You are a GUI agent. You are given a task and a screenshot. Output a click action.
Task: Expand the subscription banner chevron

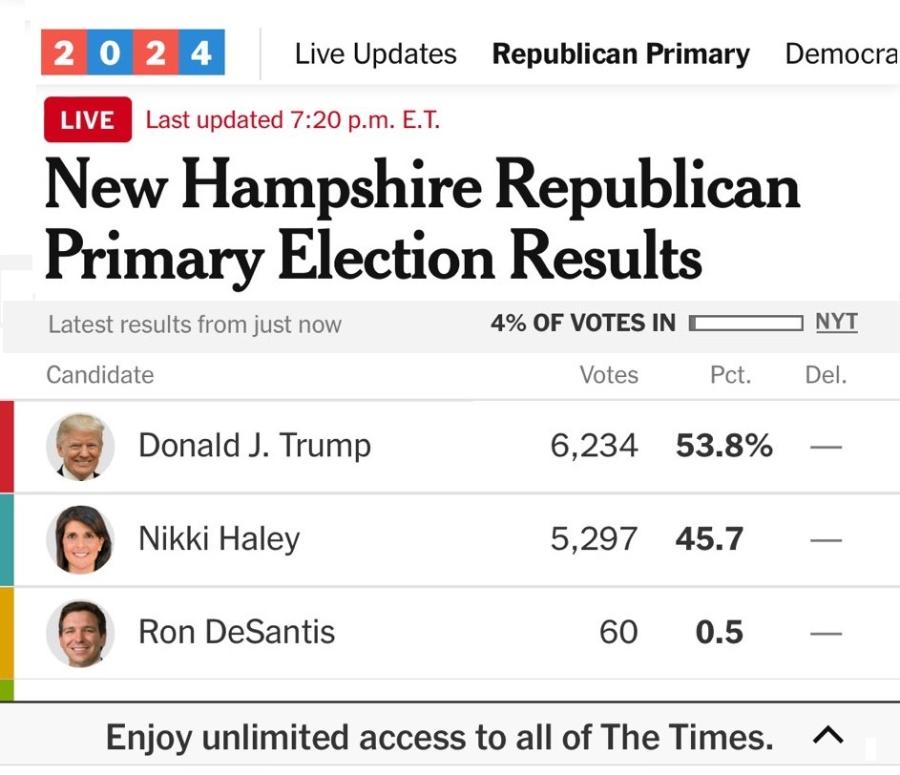point(828,735)
